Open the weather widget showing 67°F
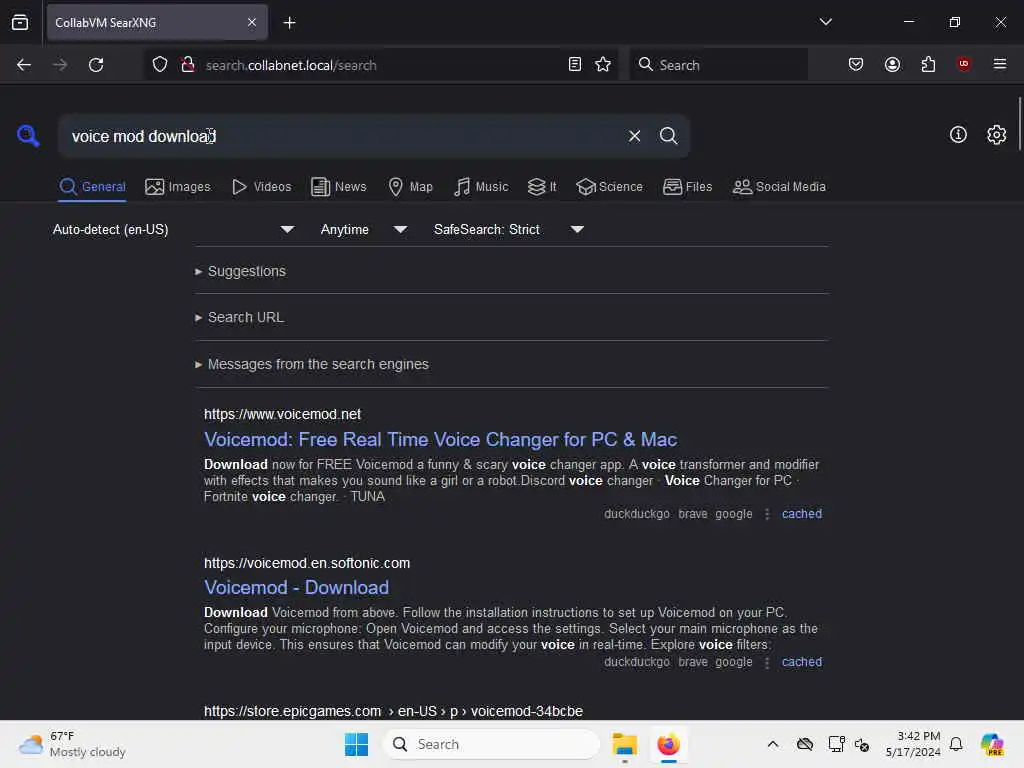1024x768 pixels. (x=72, y=744)
